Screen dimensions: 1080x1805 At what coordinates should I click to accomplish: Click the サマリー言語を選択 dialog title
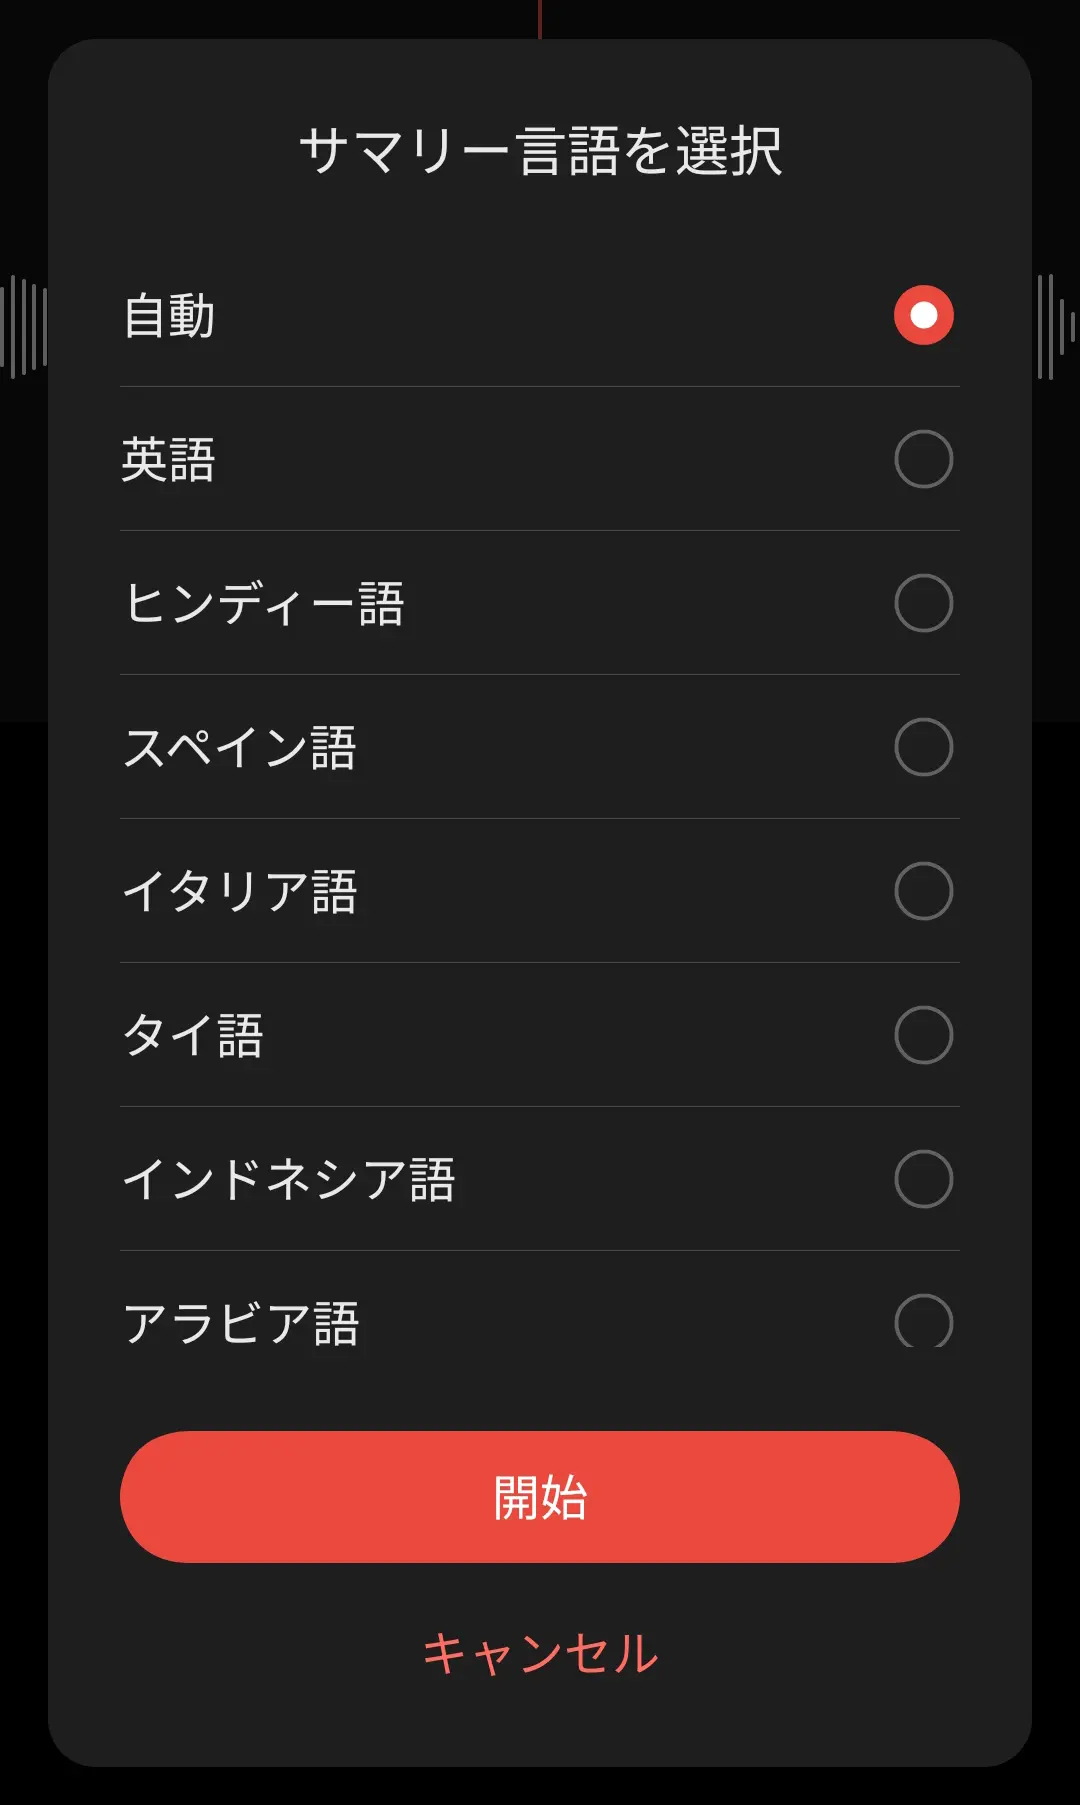pos(540,152)
